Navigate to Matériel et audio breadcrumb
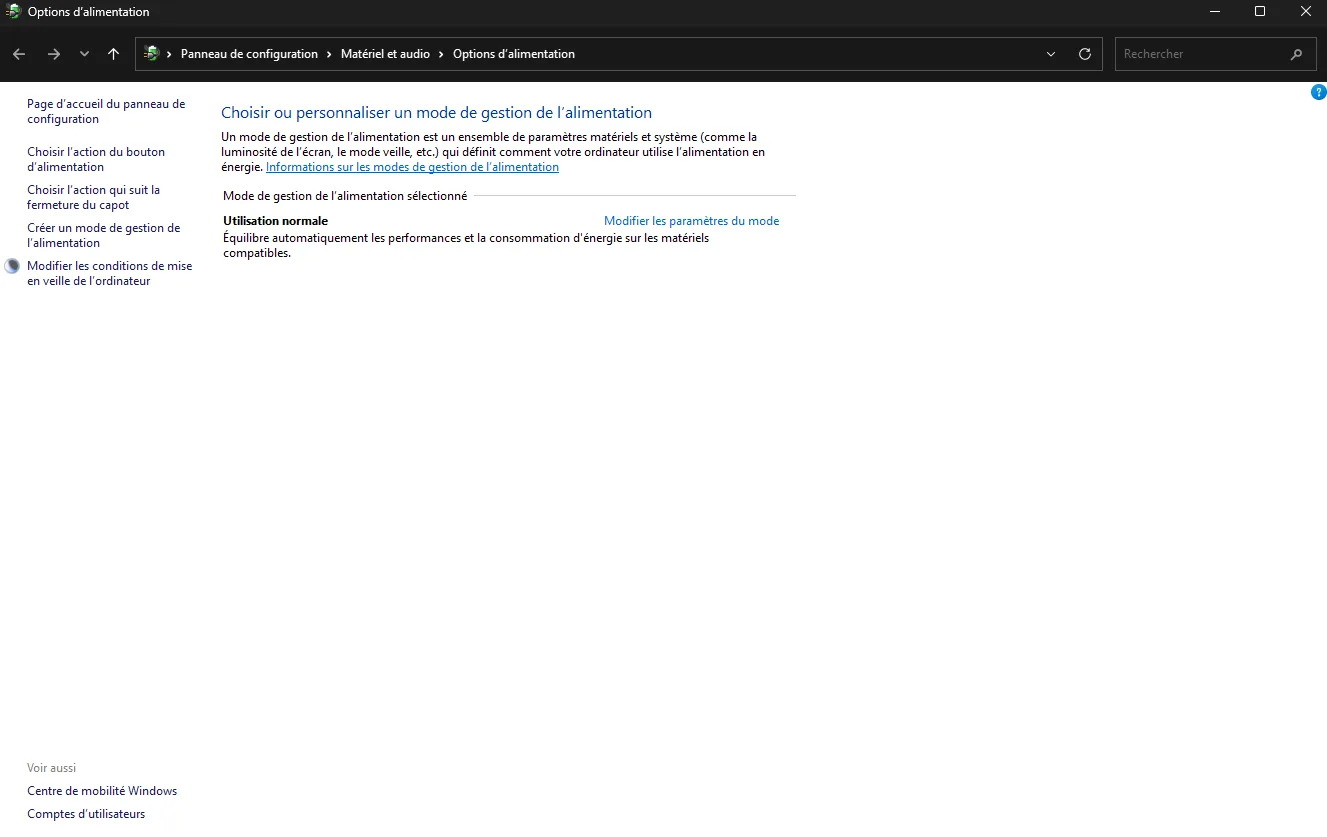 (x=385, y=54)
